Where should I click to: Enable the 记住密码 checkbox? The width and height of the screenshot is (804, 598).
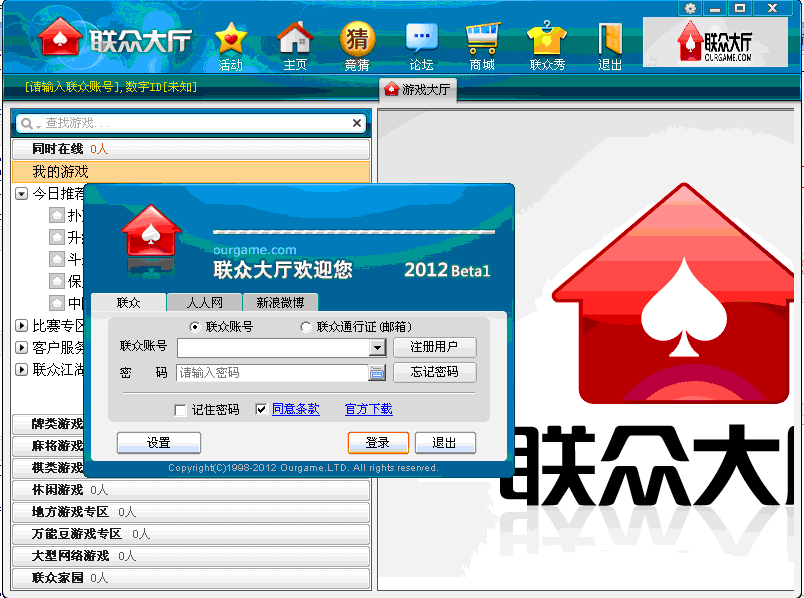tap(180, 410)
